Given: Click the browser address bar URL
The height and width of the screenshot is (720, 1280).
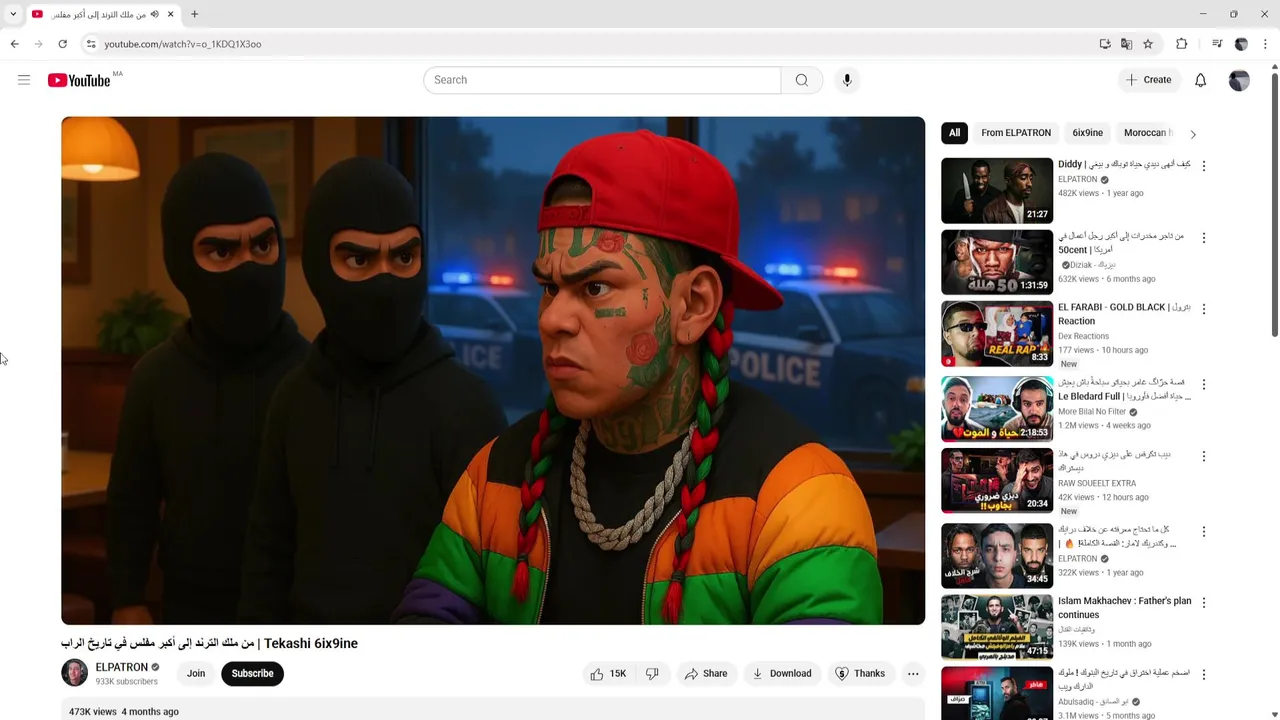Looking at the screenshot, I should point(183,44).
